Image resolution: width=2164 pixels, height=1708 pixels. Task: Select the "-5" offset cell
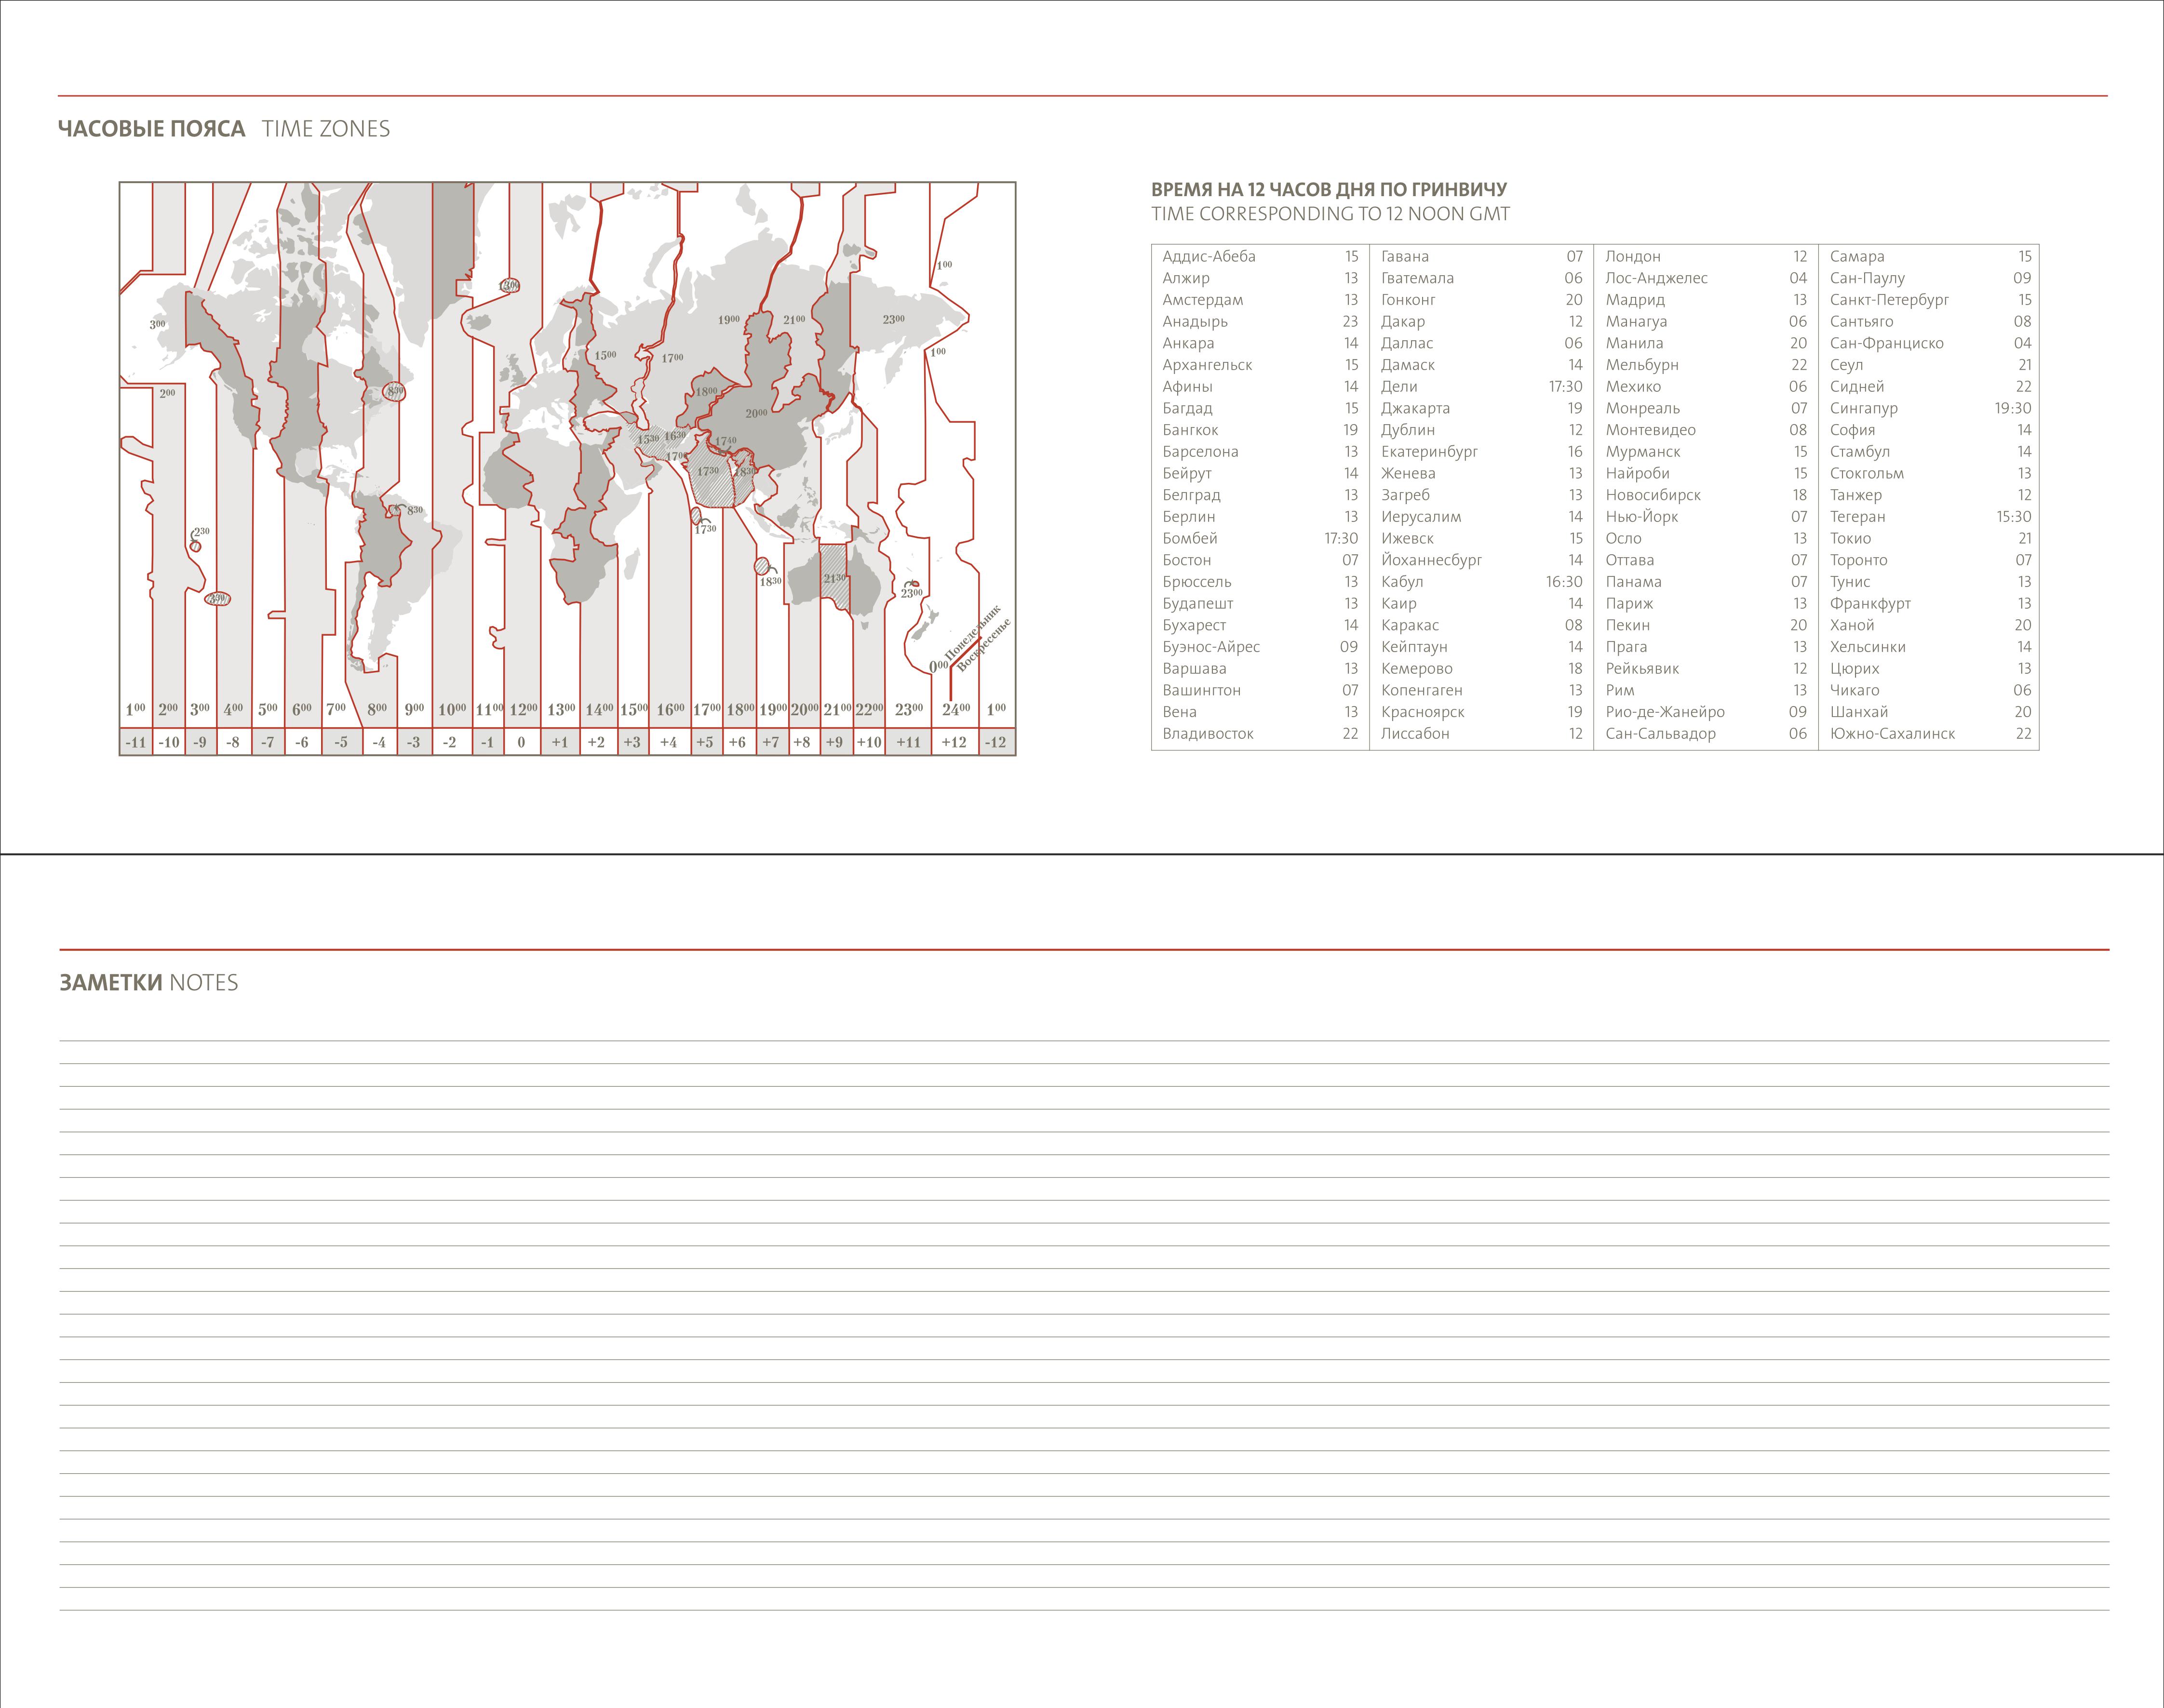click(x=341, y=742)
